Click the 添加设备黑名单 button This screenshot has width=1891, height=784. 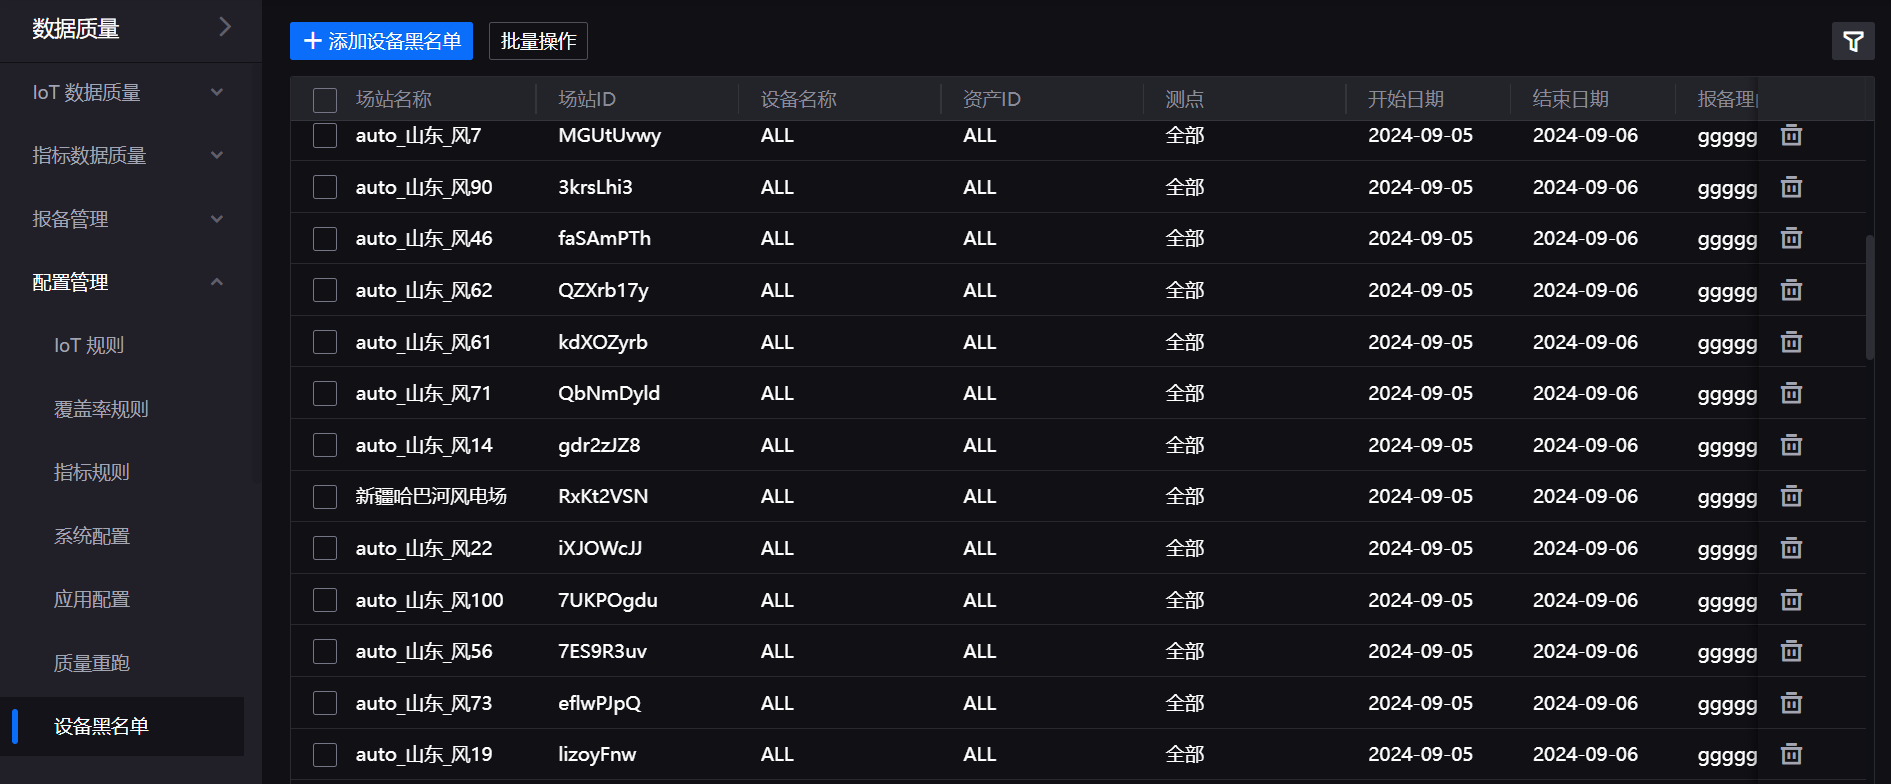381,41
